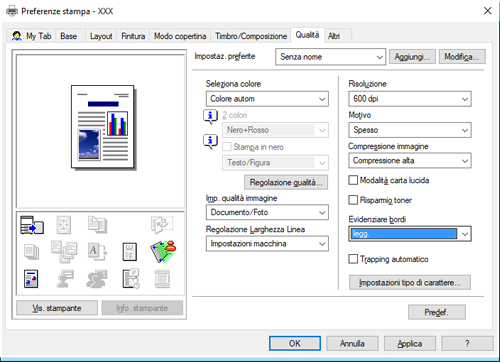Click the greyed Info. stampante button
Image resolution: width=500 pixels, height=362 pixels.
[142, 308]
